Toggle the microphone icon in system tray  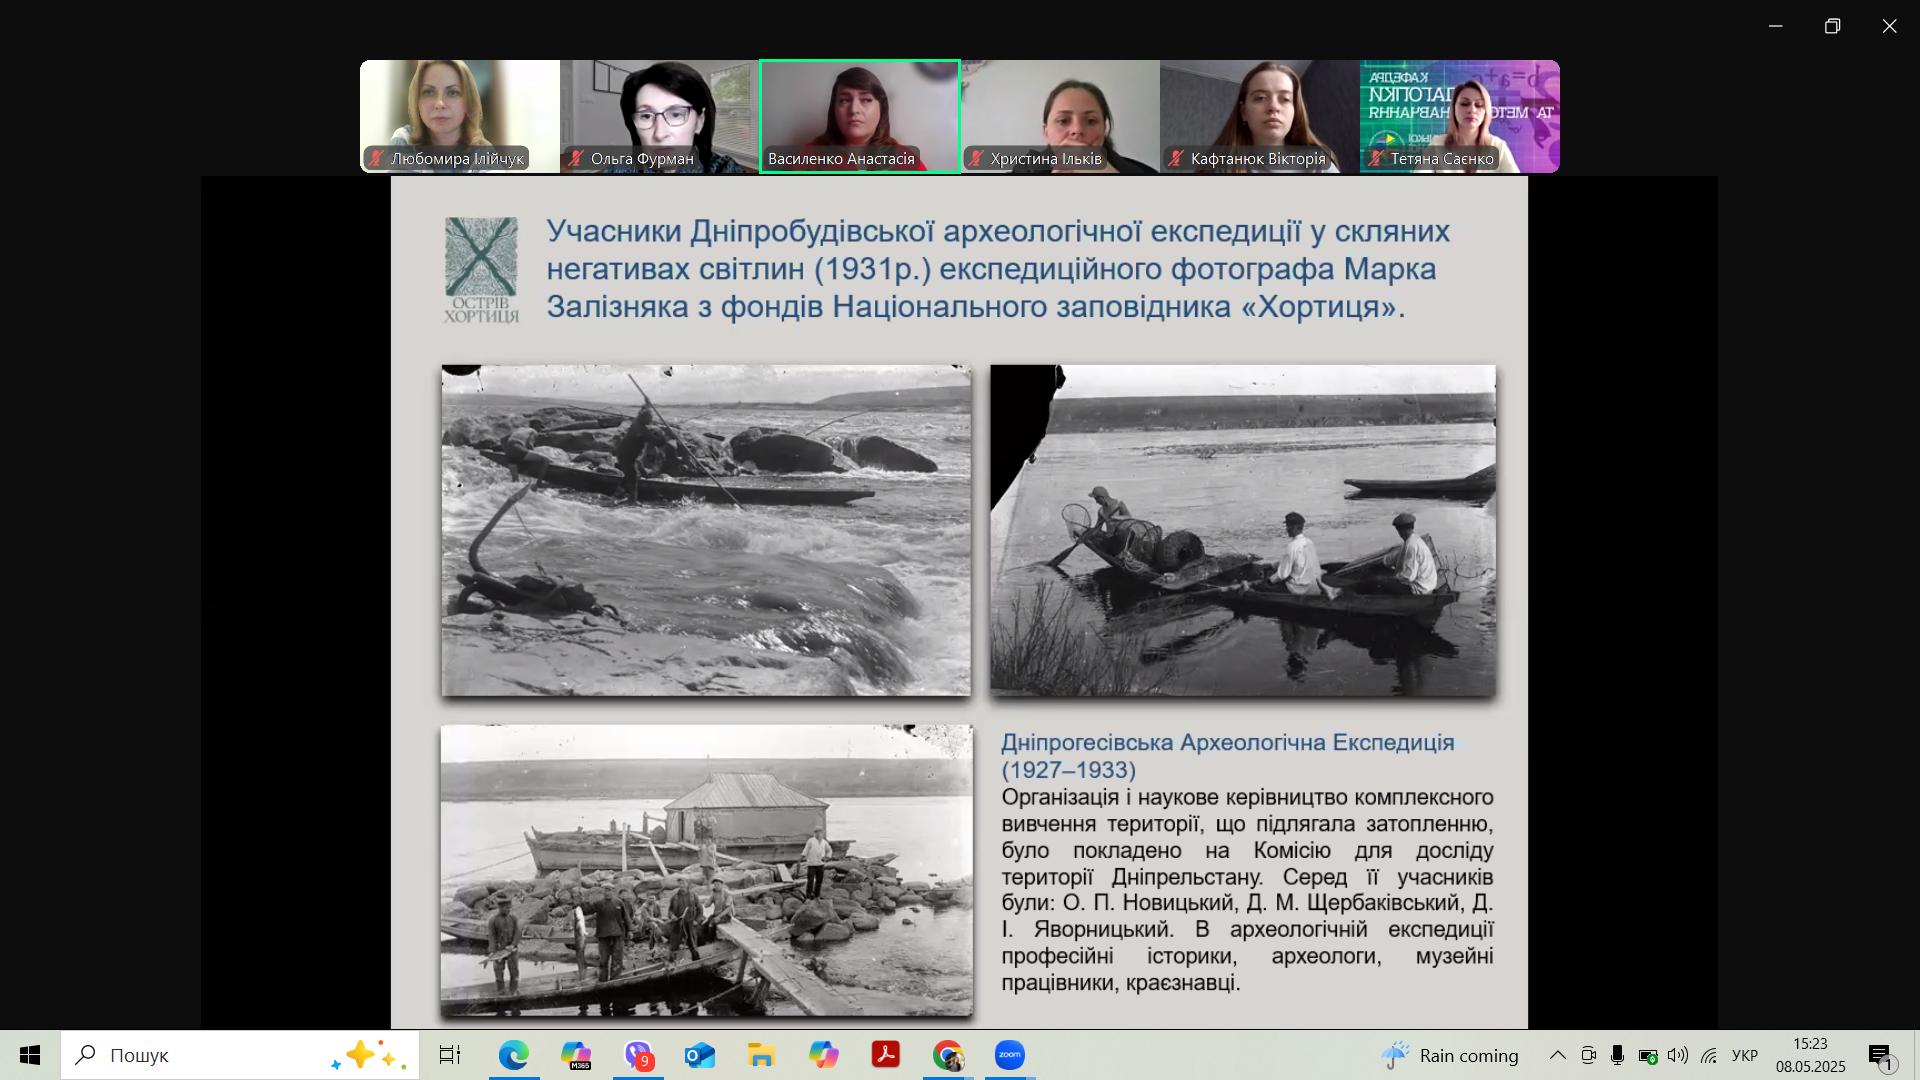[x=1617, y=1055]
